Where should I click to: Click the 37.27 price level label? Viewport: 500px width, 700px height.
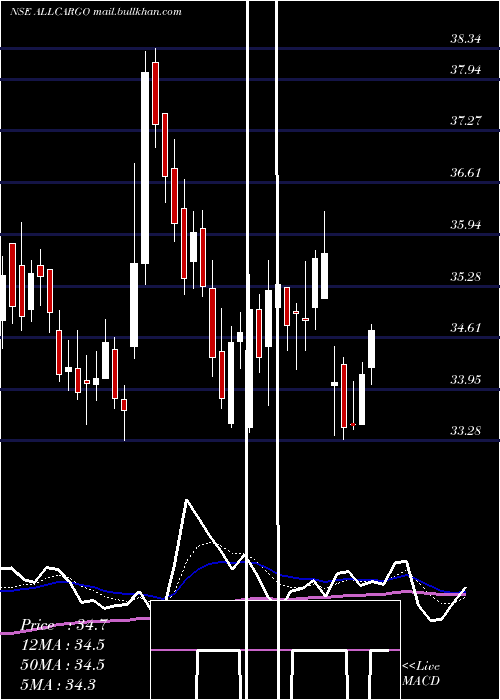(x=466, y=121)
